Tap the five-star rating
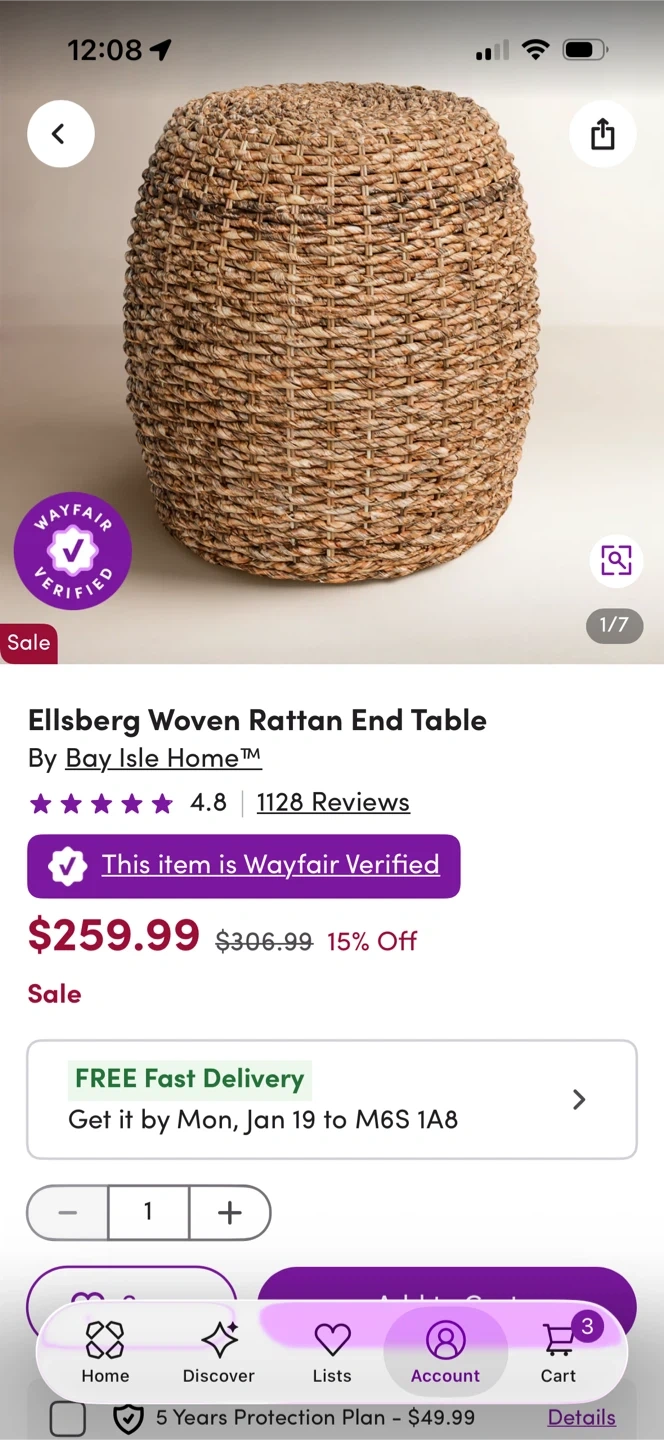Screen dimensions: 664x1440 pos(101,803)
